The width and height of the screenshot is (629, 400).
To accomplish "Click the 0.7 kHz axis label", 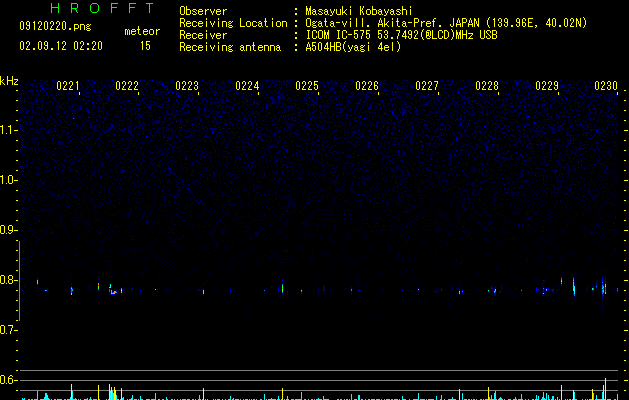I will [8, 330].
